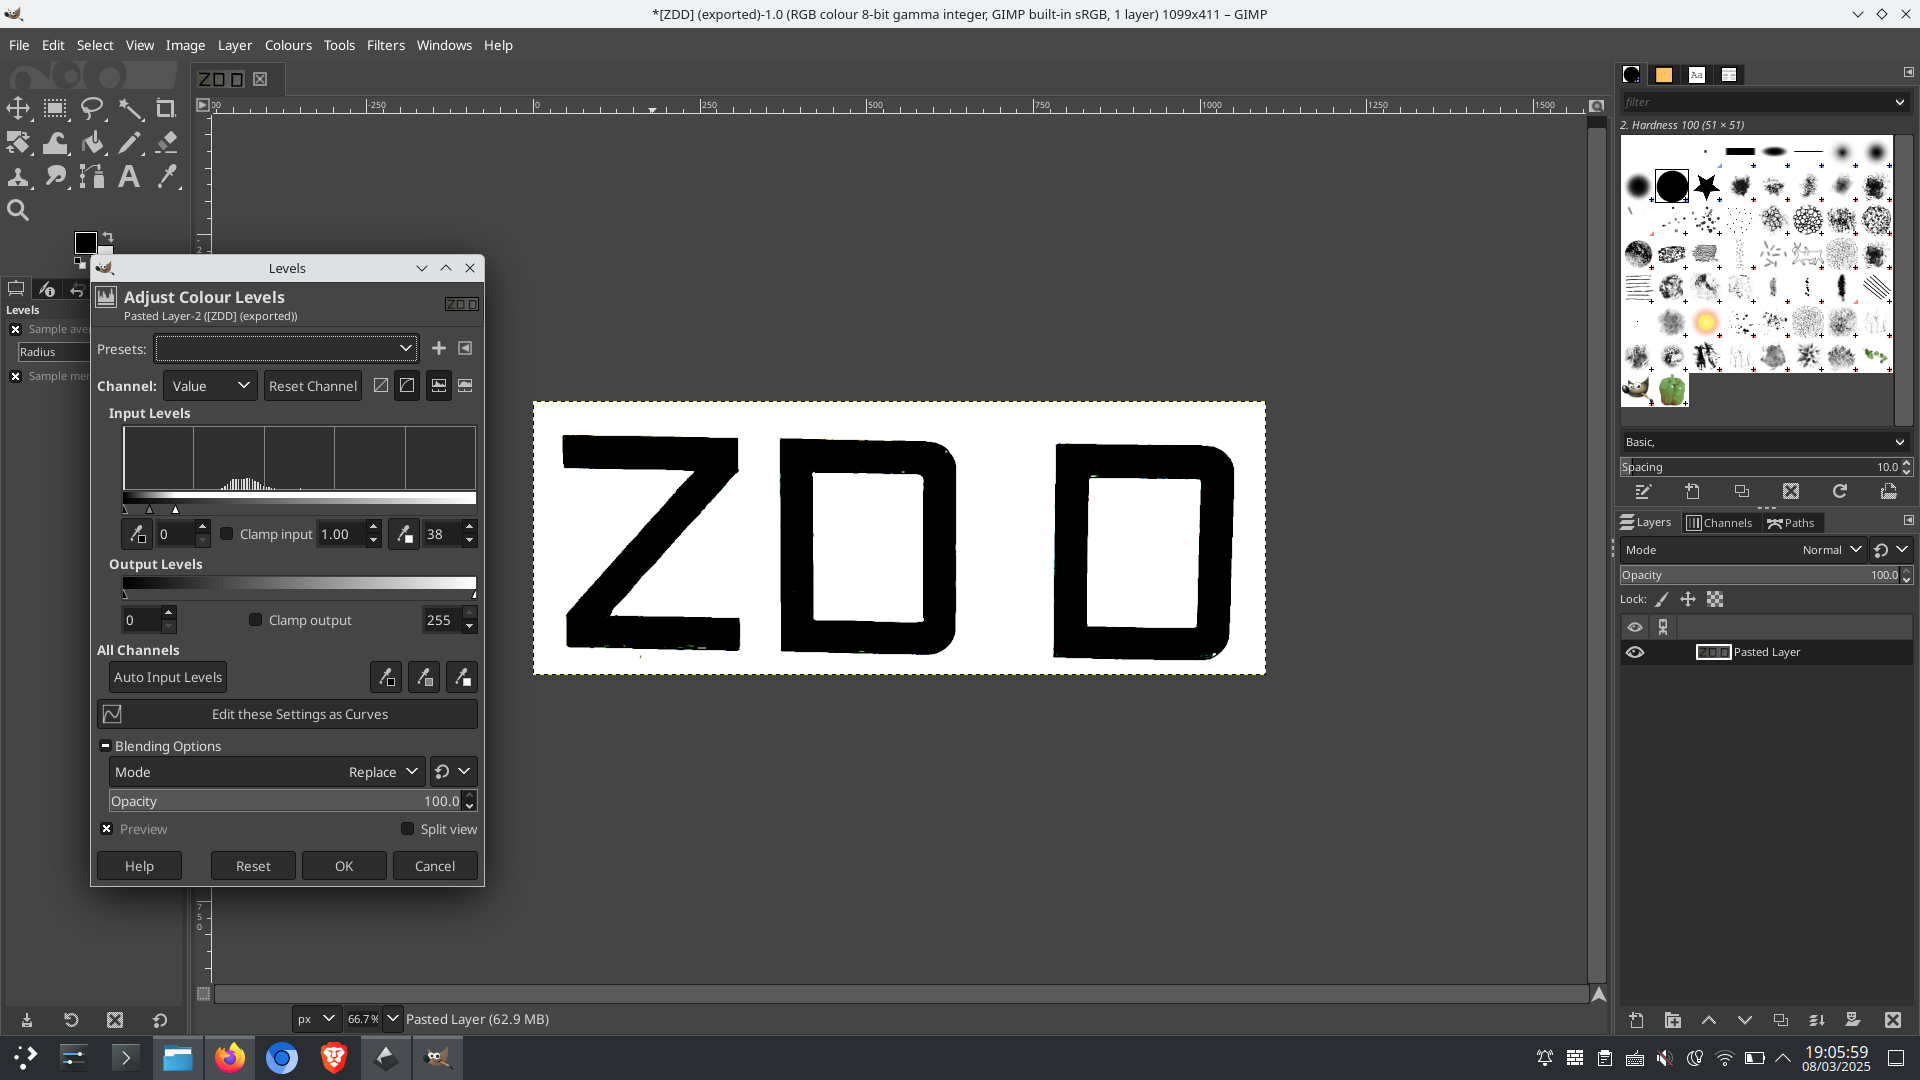Image resolution: width=1920 pixels, height=1080 pixels.
Task: Open the Basic brush tag dropdown
Action: (x=1764, y=442)
